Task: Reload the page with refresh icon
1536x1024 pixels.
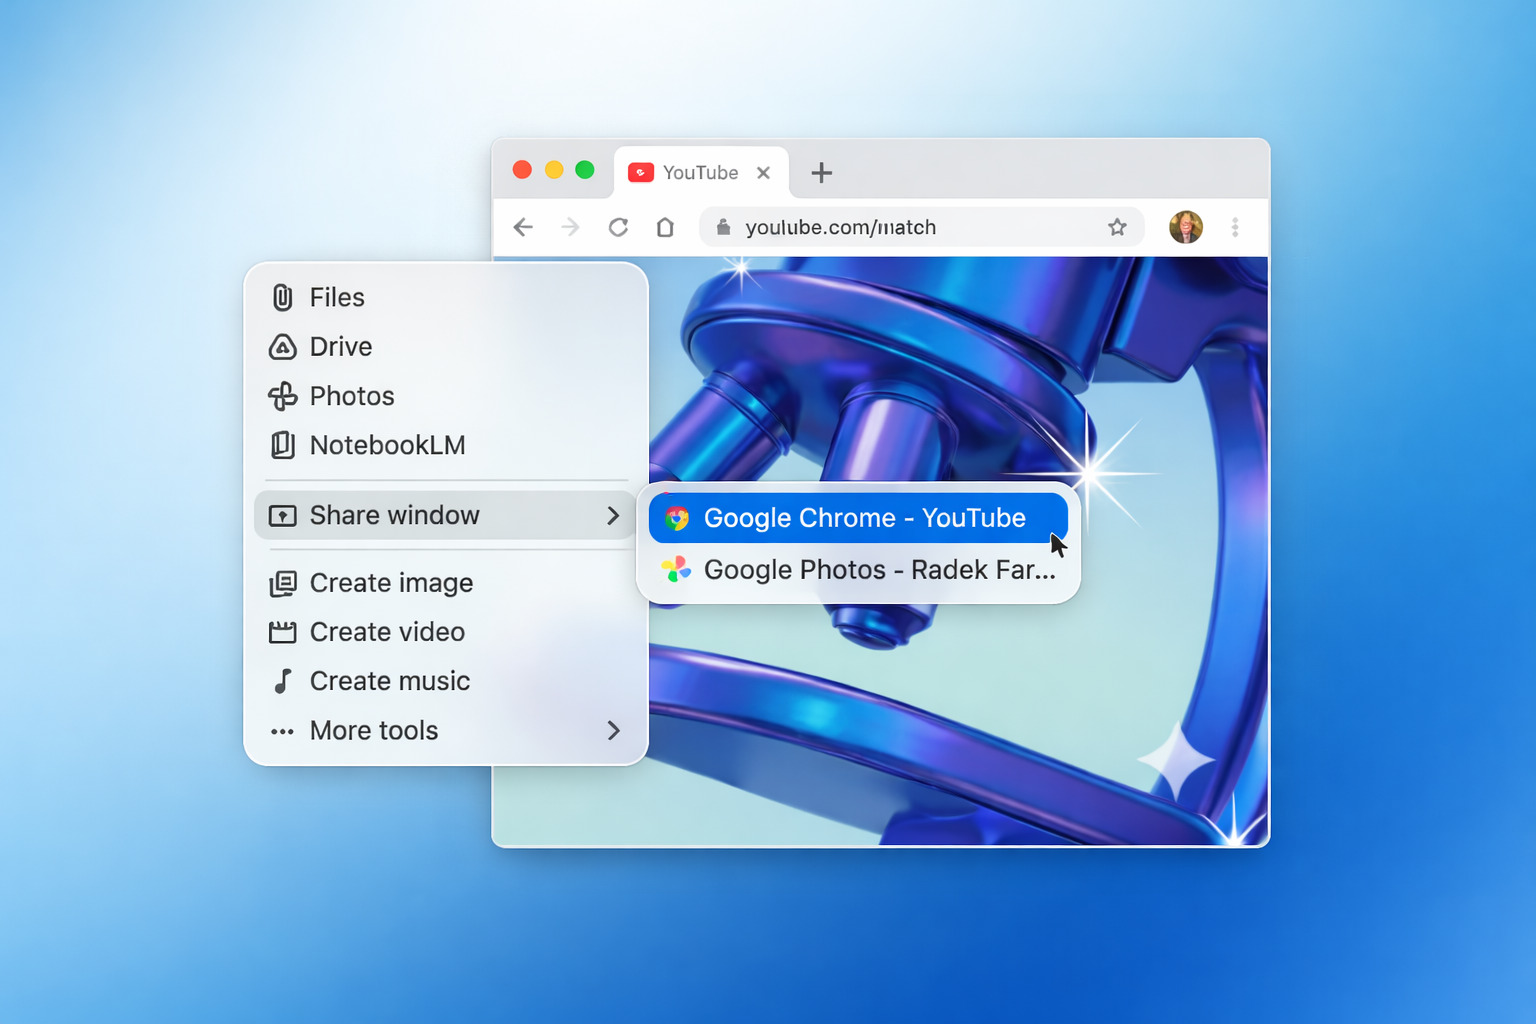Action: pyautogui.click(x=618, y=227)
